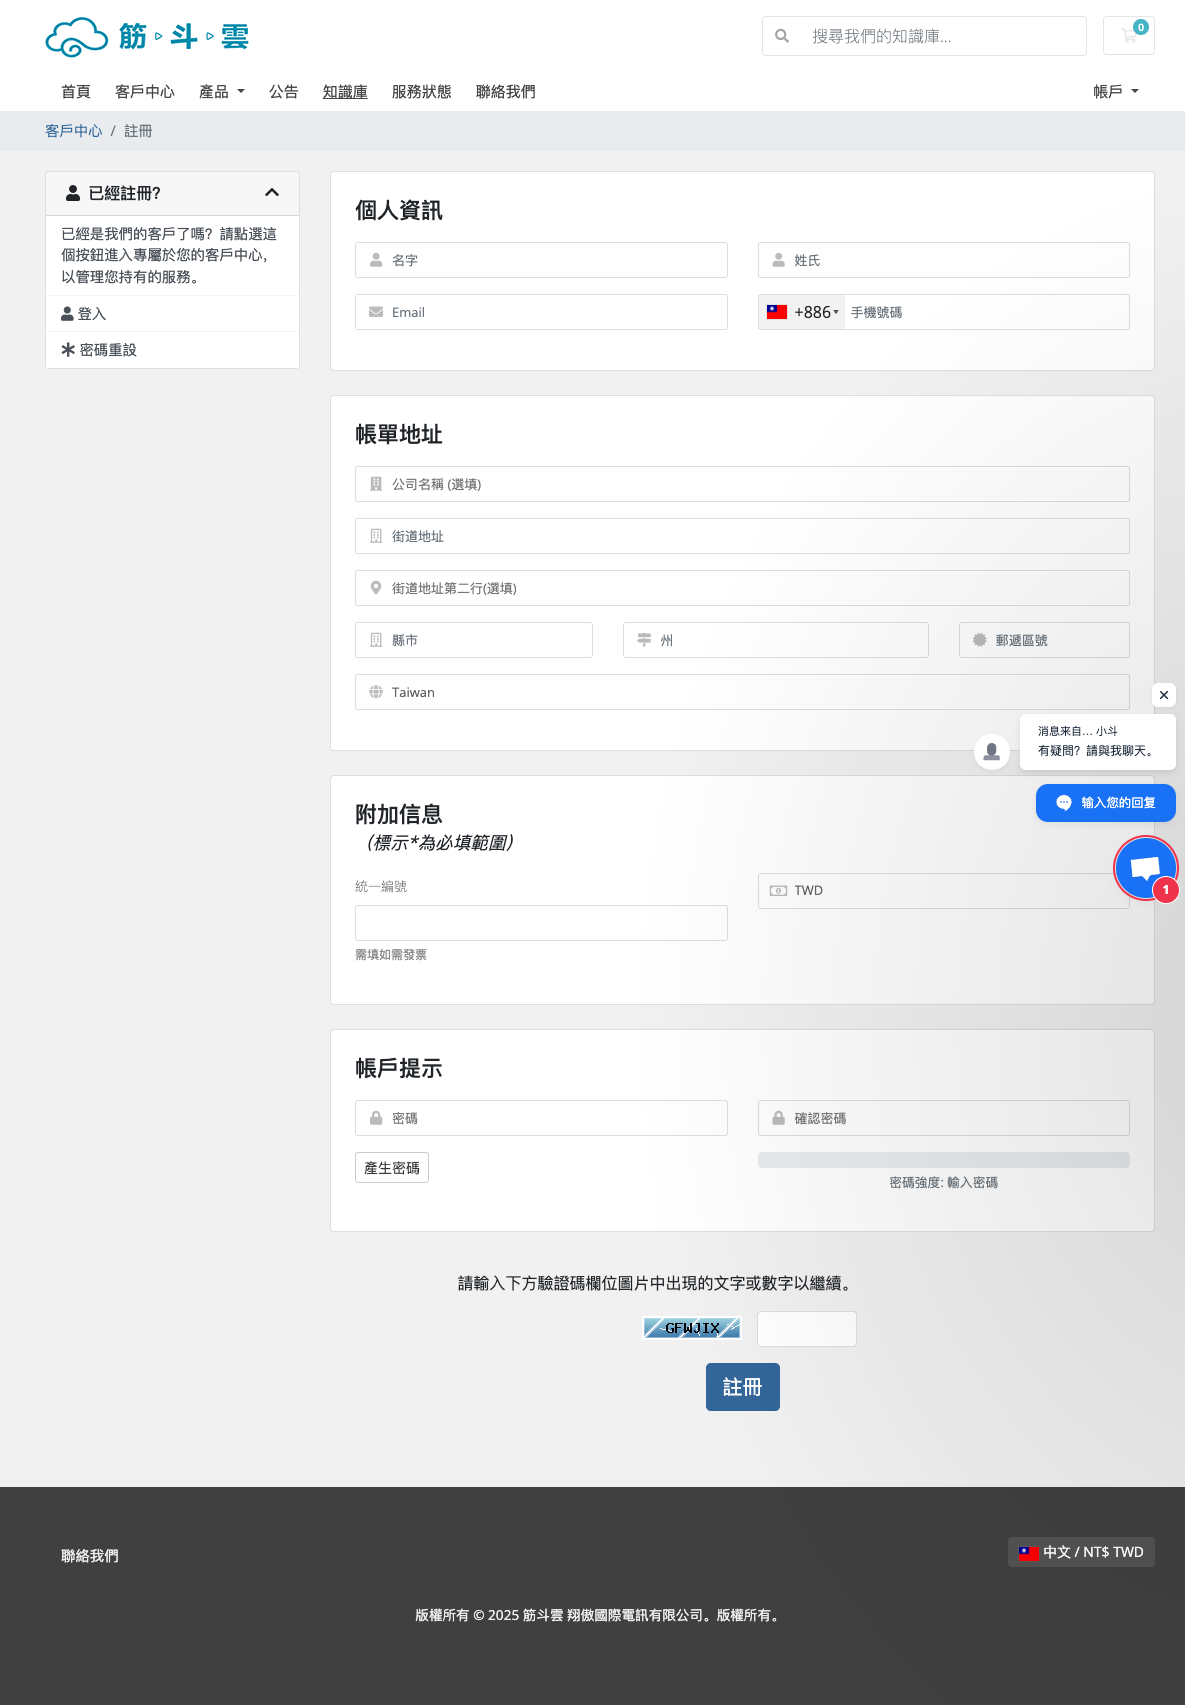Focus the 密碼 password field
This screenshot has width=1185, height=1705.
[541, 1118]
